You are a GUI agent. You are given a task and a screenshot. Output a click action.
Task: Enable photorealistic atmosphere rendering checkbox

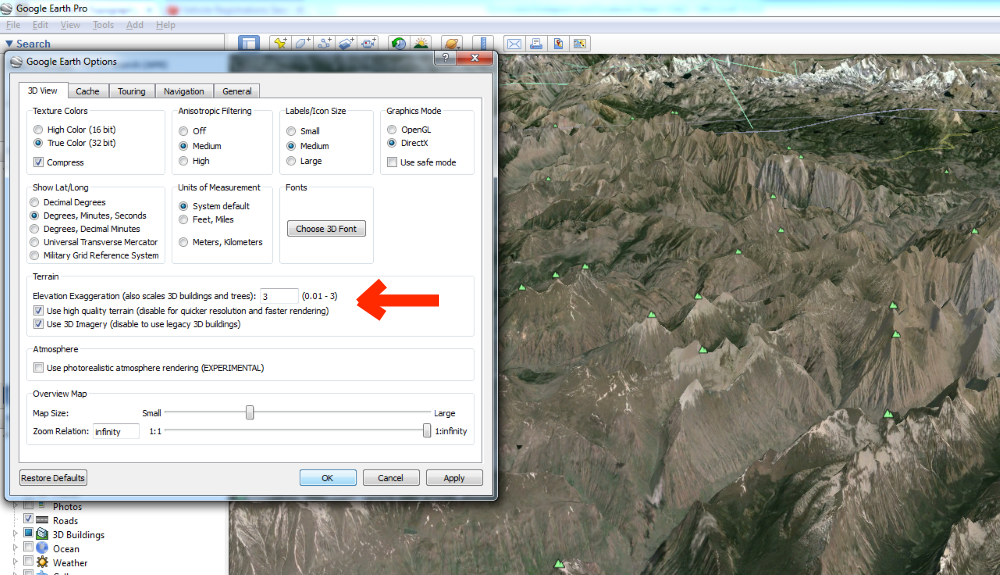pos(38,368)
